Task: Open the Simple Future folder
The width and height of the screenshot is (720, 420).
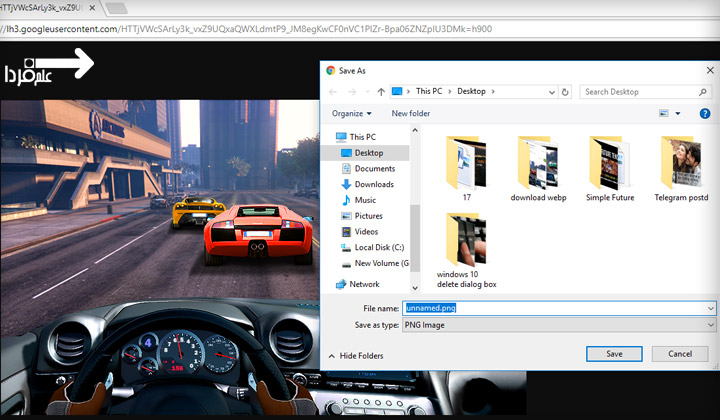Action: pos(609,164)
